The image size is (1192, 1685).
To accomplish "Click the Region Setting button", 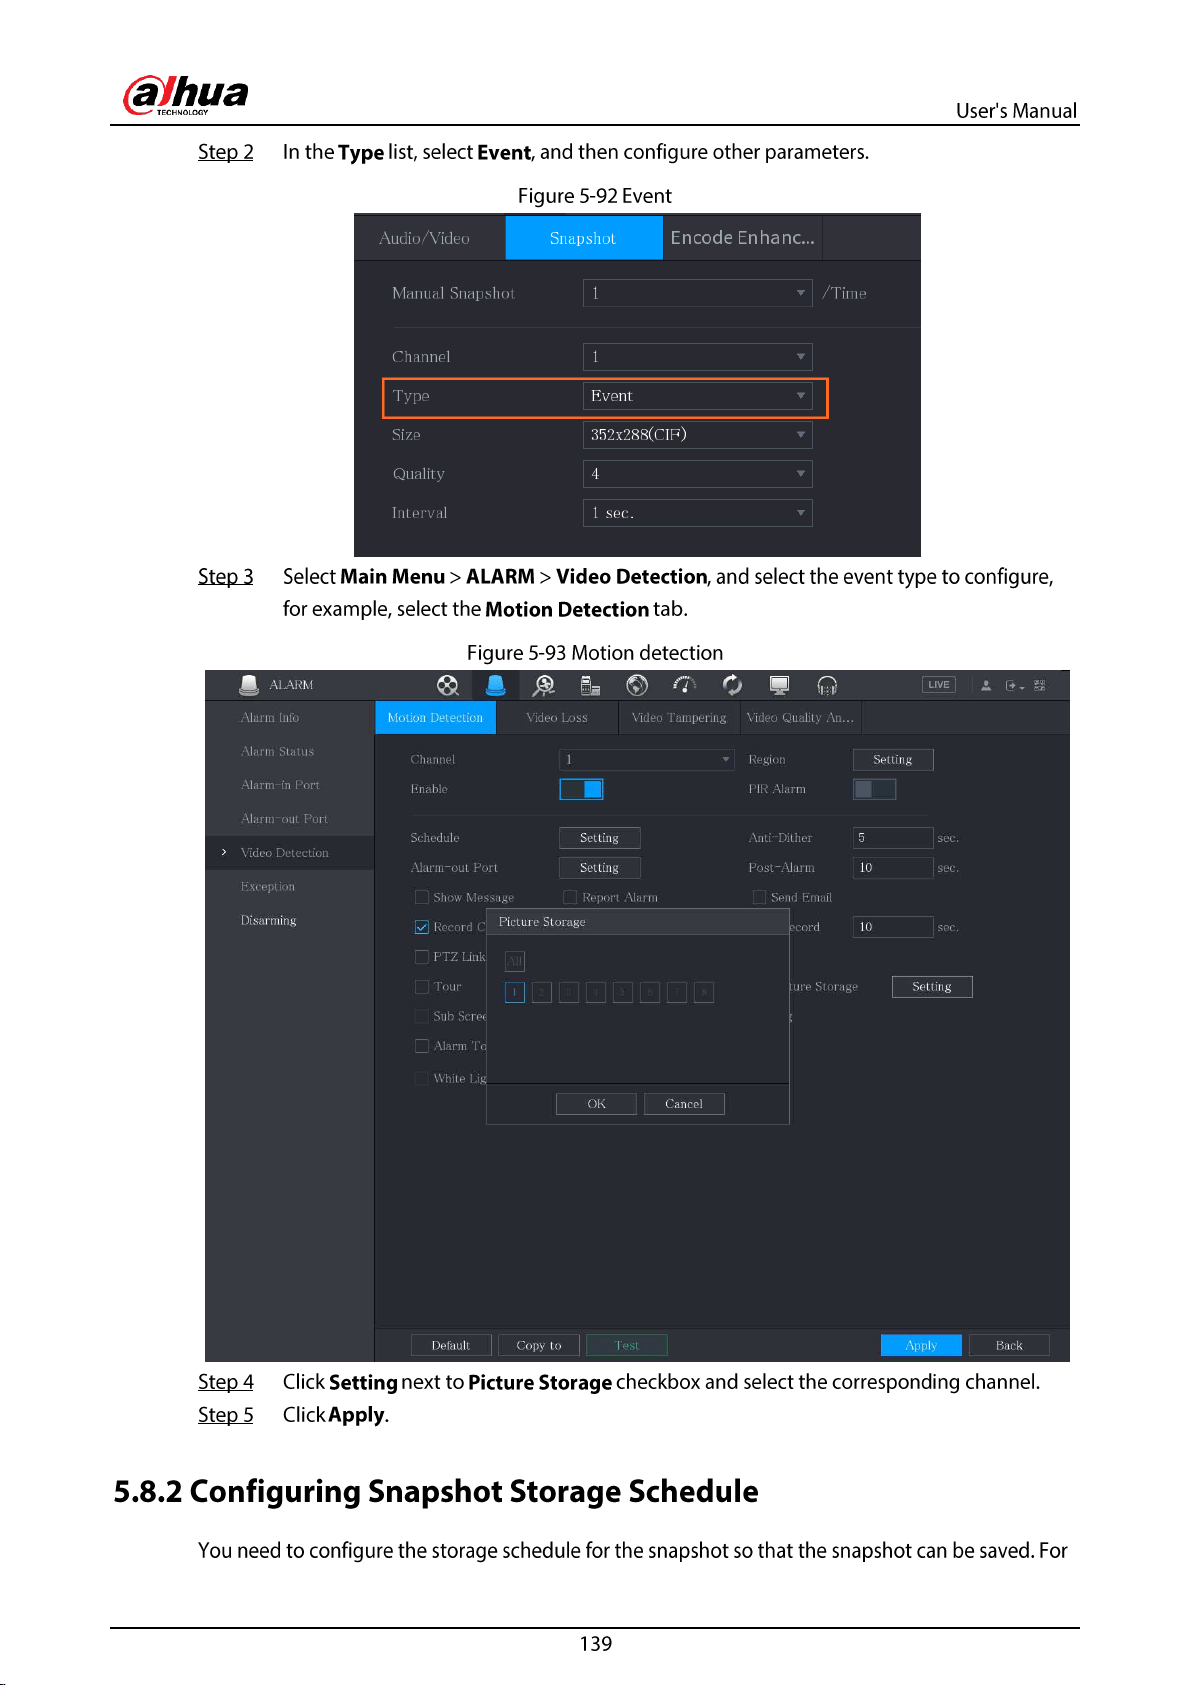I will tap(893, 760).
